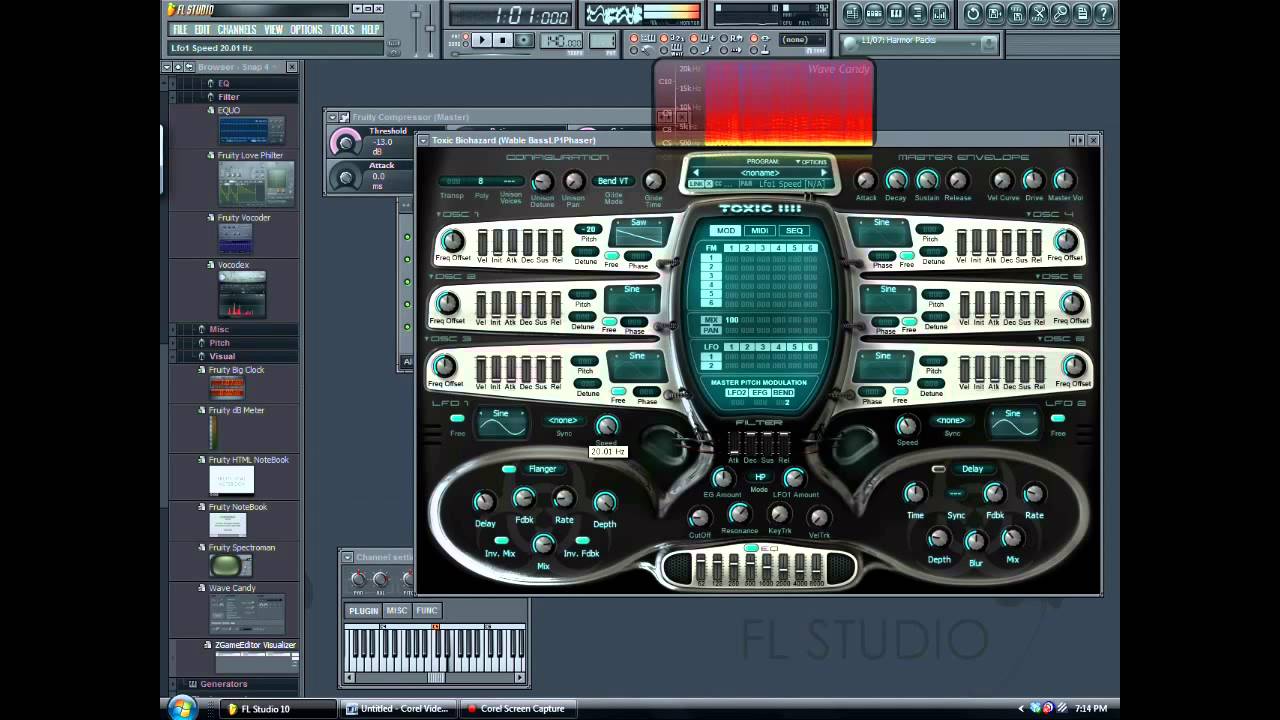
Task: Click the PLUGIN tab in channel settings
Action: pyautogui.click(x=363, y=611)
